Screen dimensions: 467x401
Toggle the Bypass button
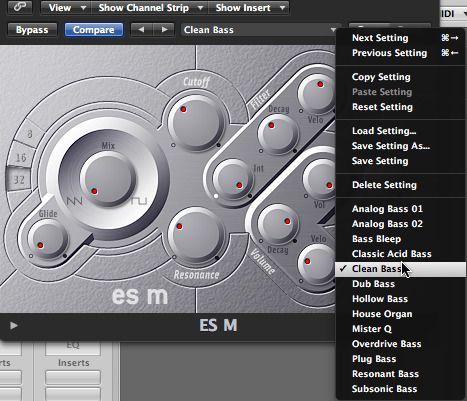click(x=32, y=30)
